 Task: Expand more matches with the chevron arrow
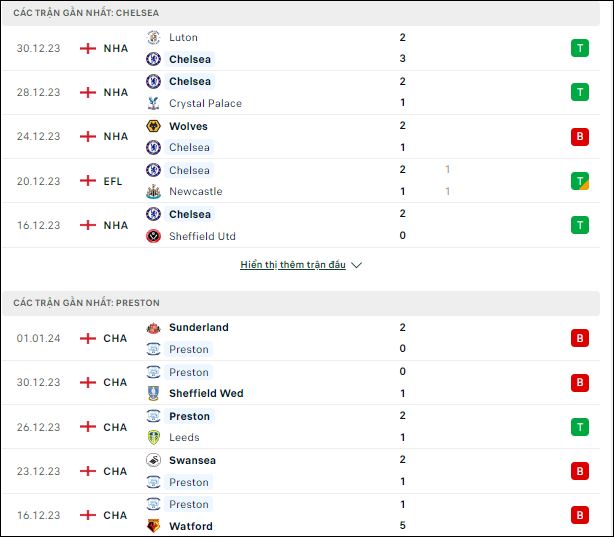click(x=356, y=265)
